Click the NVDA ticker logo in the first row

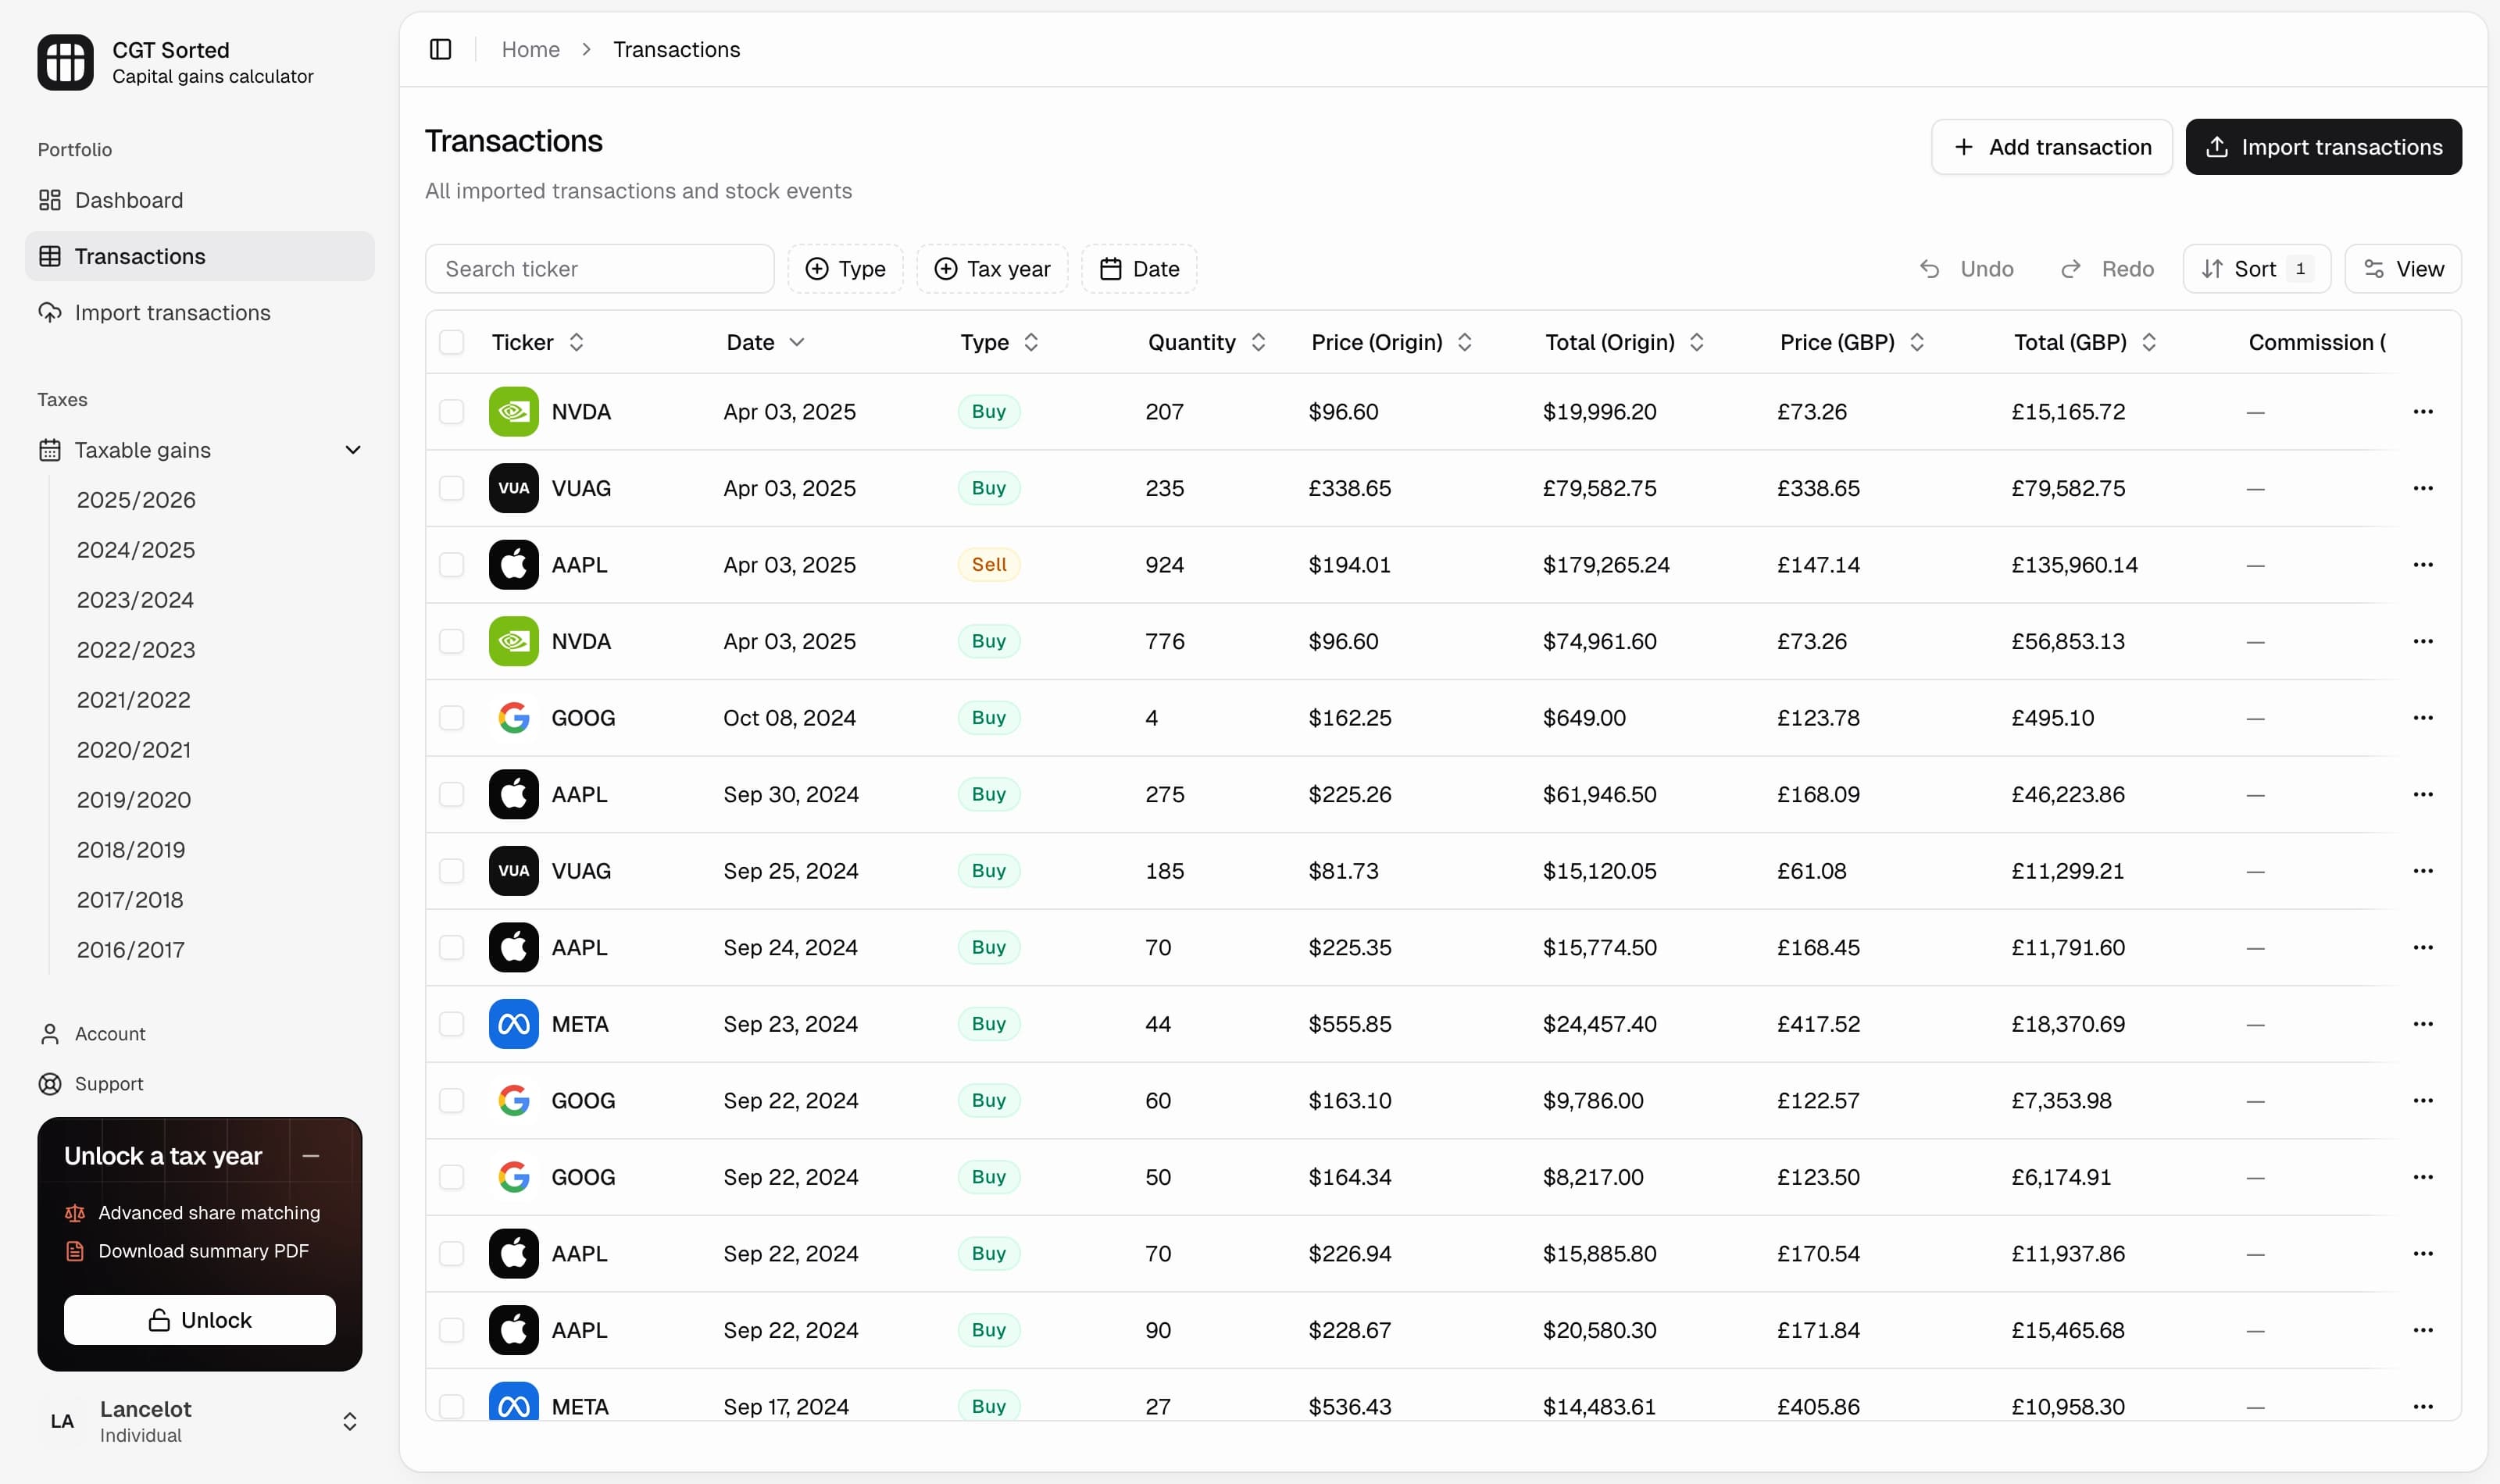point(513,411)
